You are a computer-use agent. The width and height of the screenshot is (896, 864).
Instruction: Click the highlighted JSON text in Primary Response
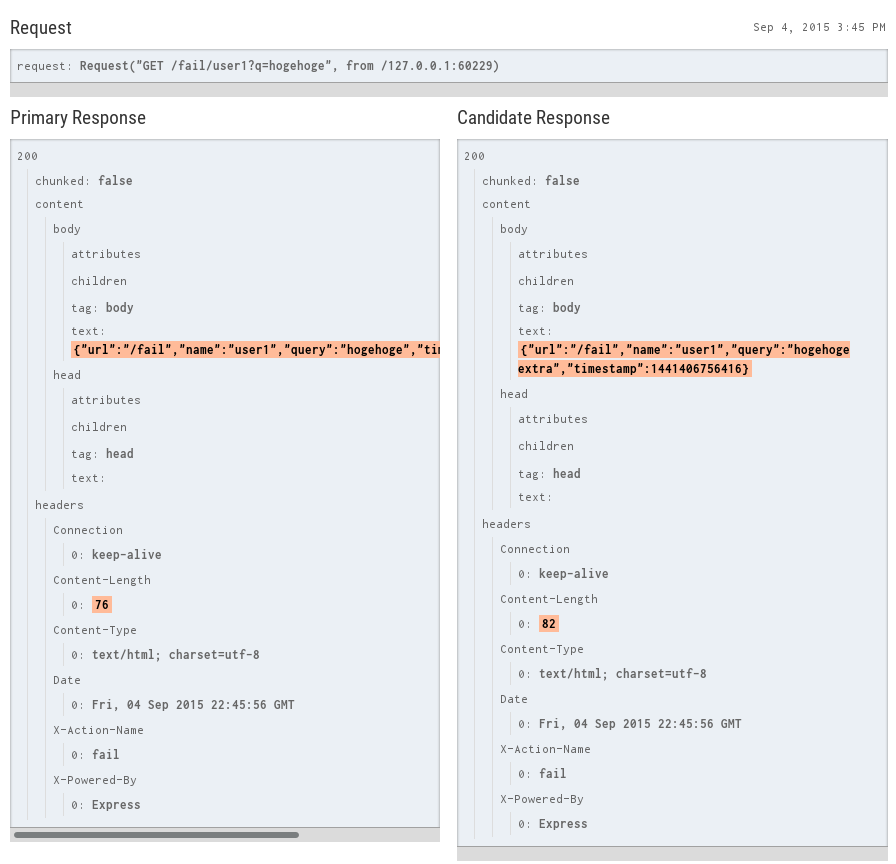[x=255, y=350]
